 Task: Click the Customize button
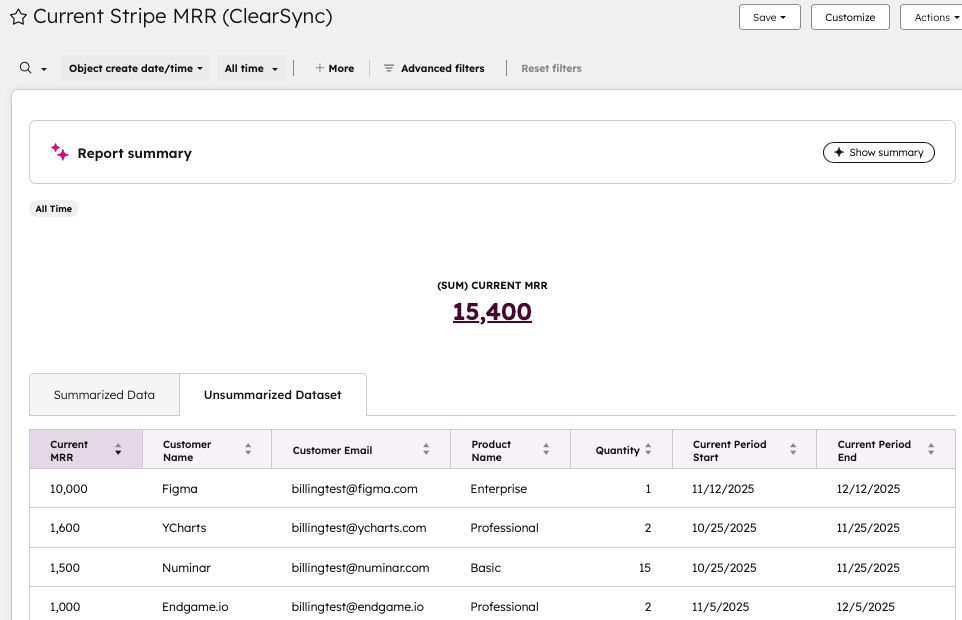tap(850, 17)
